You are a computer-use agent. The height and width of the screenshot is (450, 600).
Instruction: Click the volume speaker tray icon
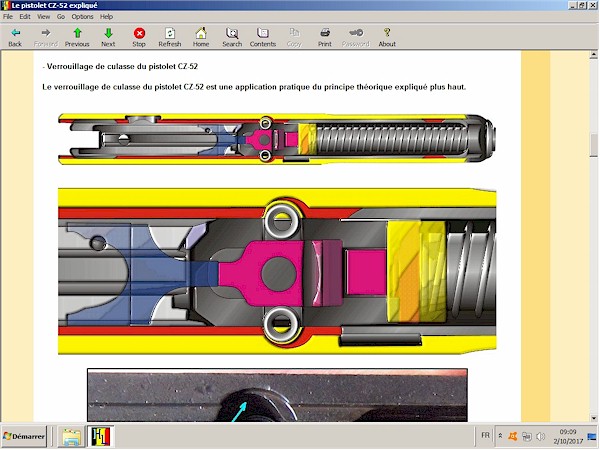pyautogui.click(x=540, y=436)
